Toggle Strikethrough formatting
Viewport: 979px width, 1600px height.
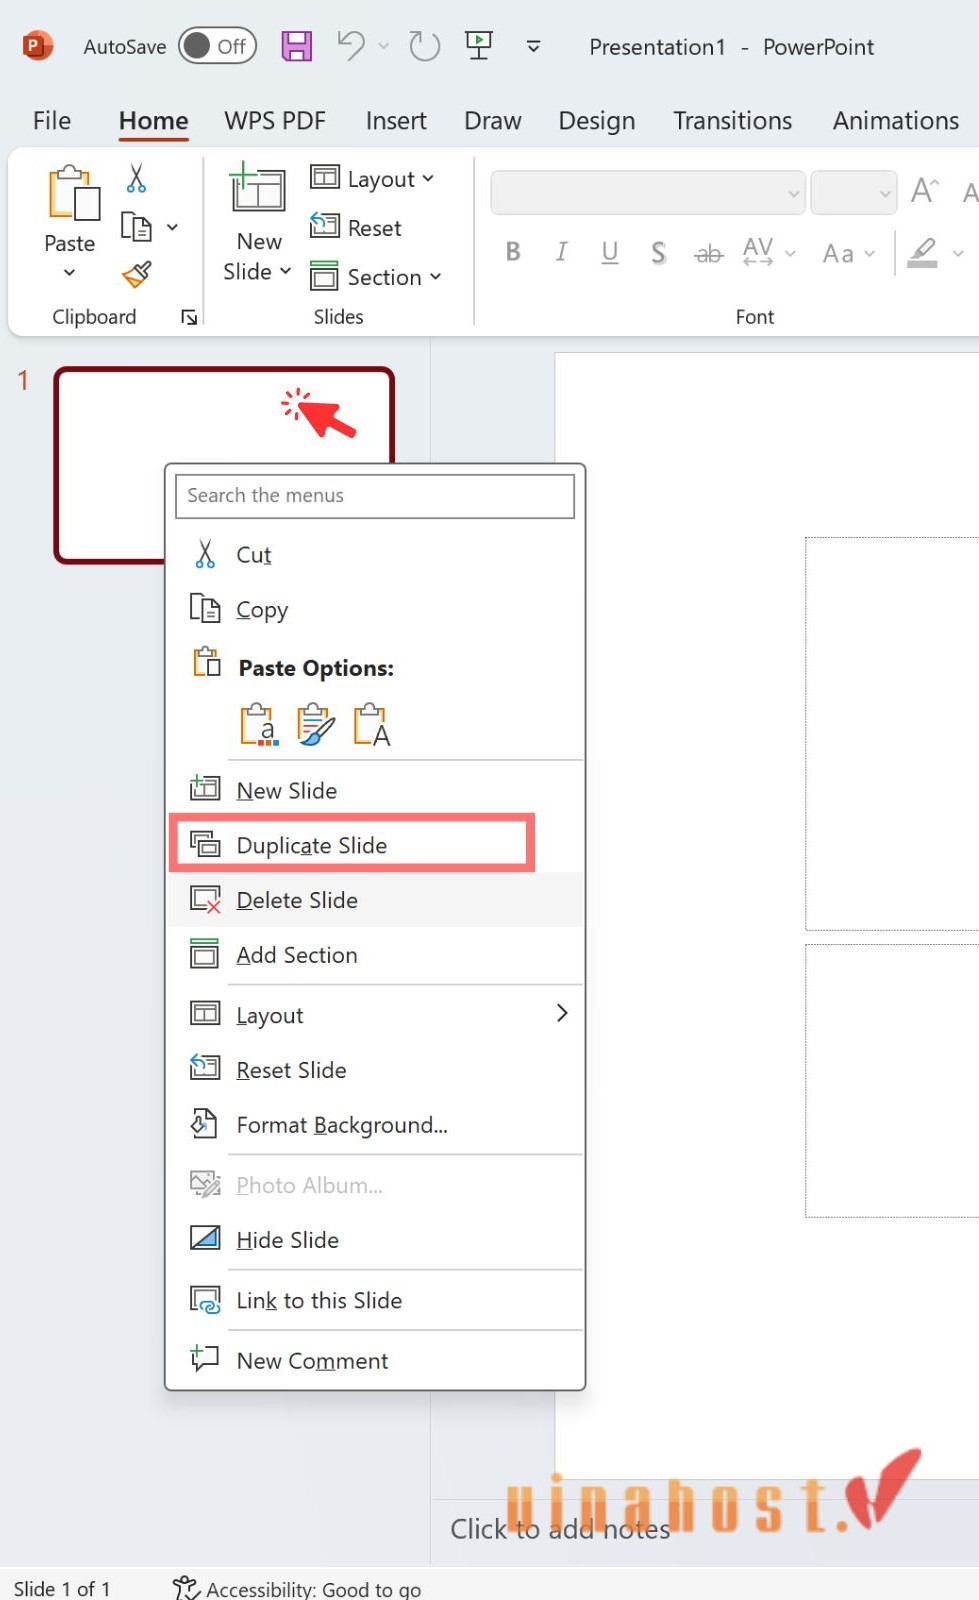click(708, 253)
